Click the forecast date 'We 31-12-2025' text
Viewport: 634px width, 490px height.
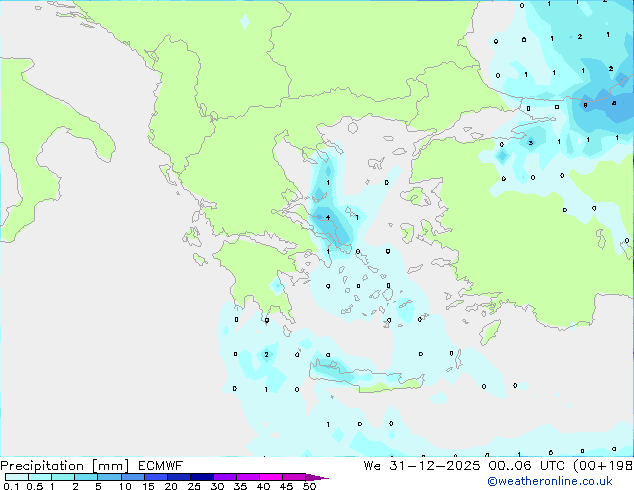coord(422,466)
